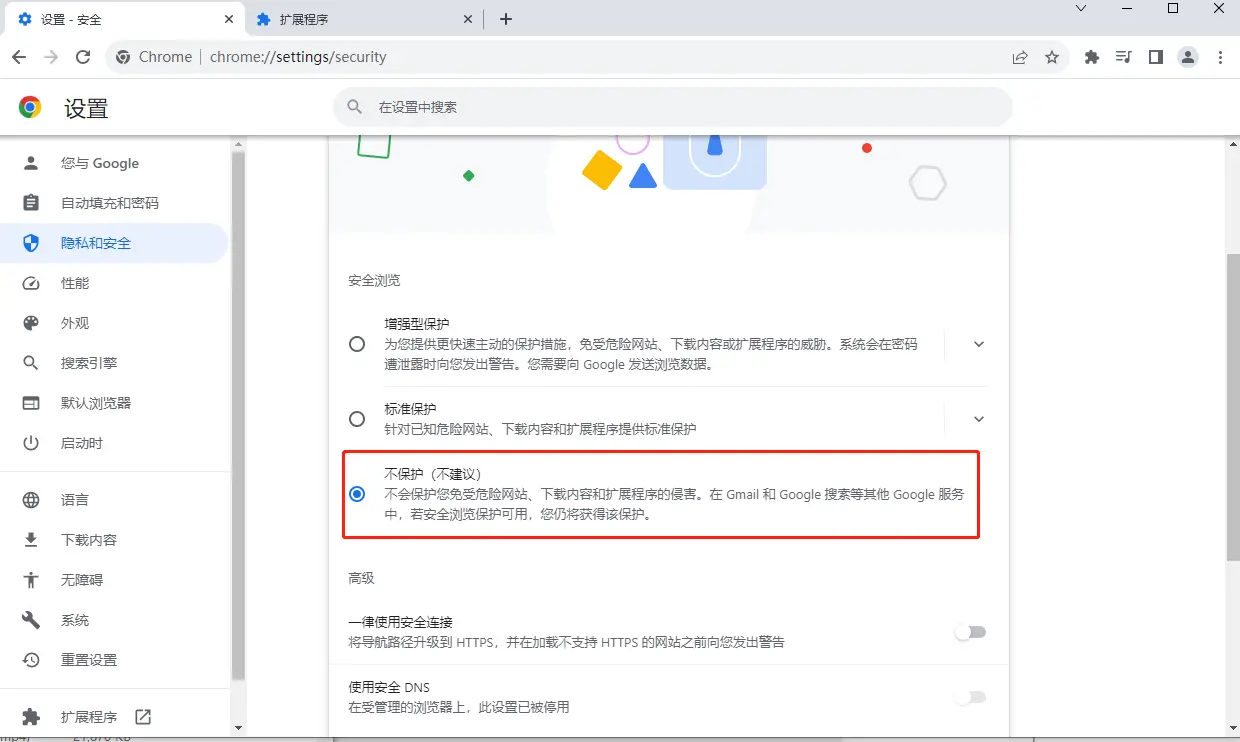Screen dimensions: 1240x742
Task: Select the 增强型保护 radio button
Action: 357,343
